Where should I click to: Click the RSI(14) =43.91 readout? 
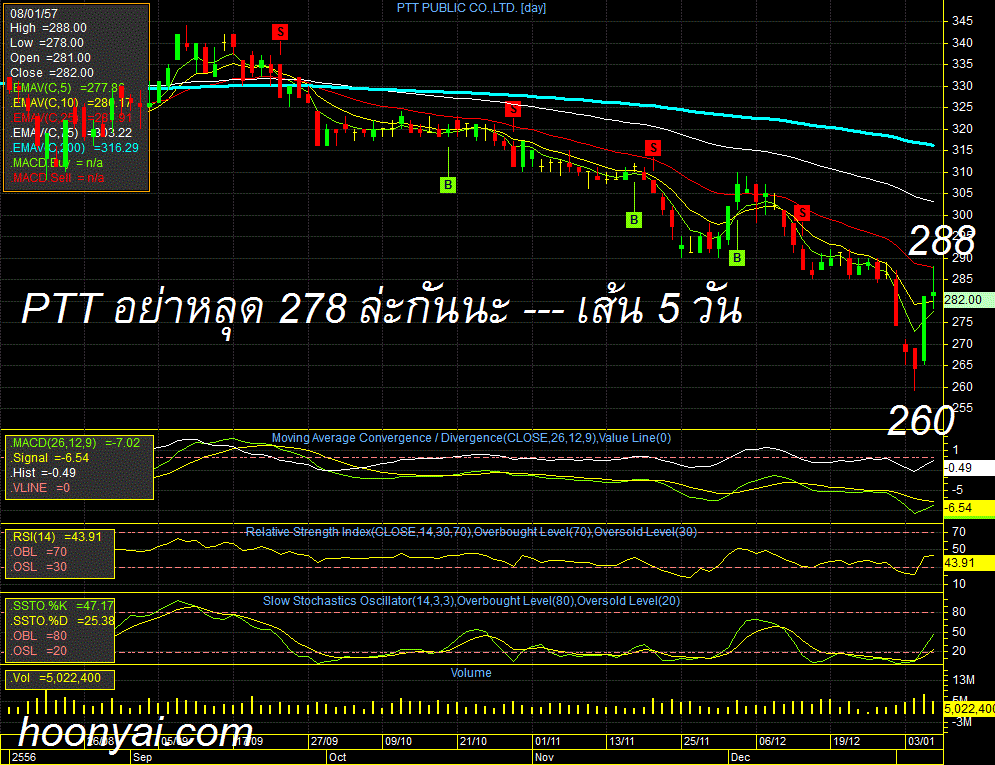click(x=56, y=537)
